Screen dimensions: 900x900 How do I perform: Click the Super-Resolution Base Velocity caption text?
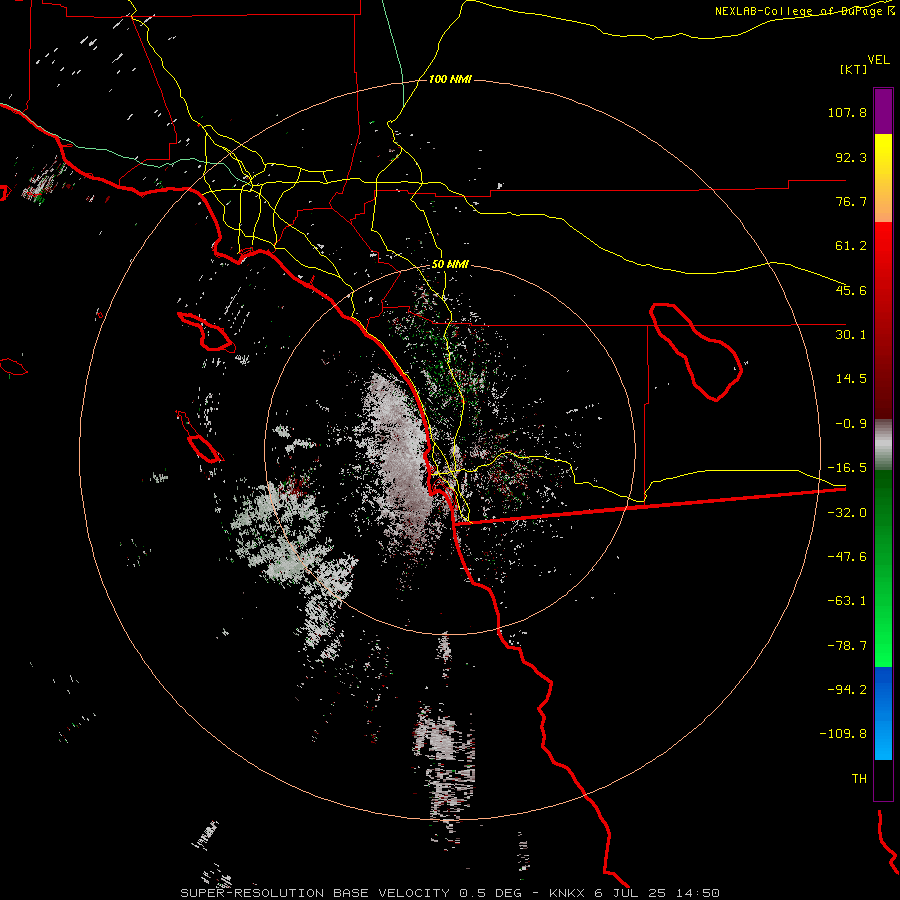(x=450, y=893)
